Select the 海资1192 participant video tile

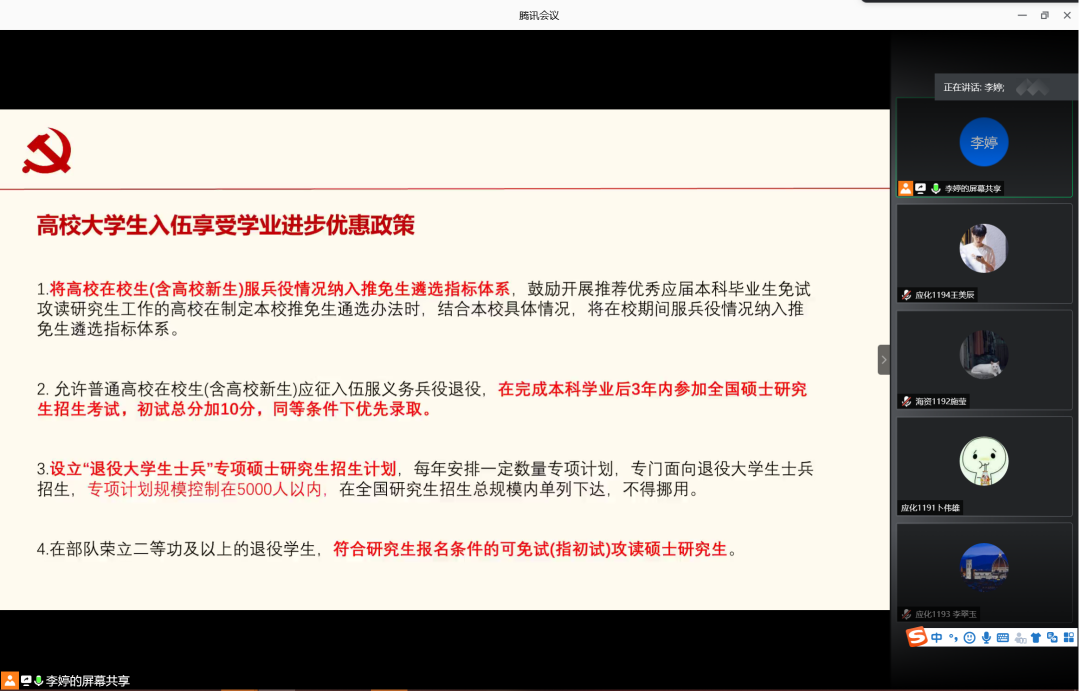click(x=984, y=356)
